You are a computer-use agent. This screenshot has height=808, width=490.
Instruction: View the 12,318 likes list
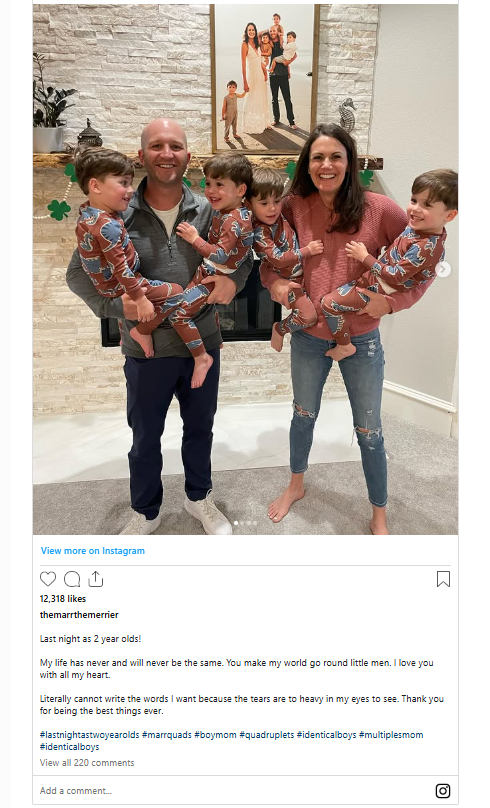coord(63,598)
